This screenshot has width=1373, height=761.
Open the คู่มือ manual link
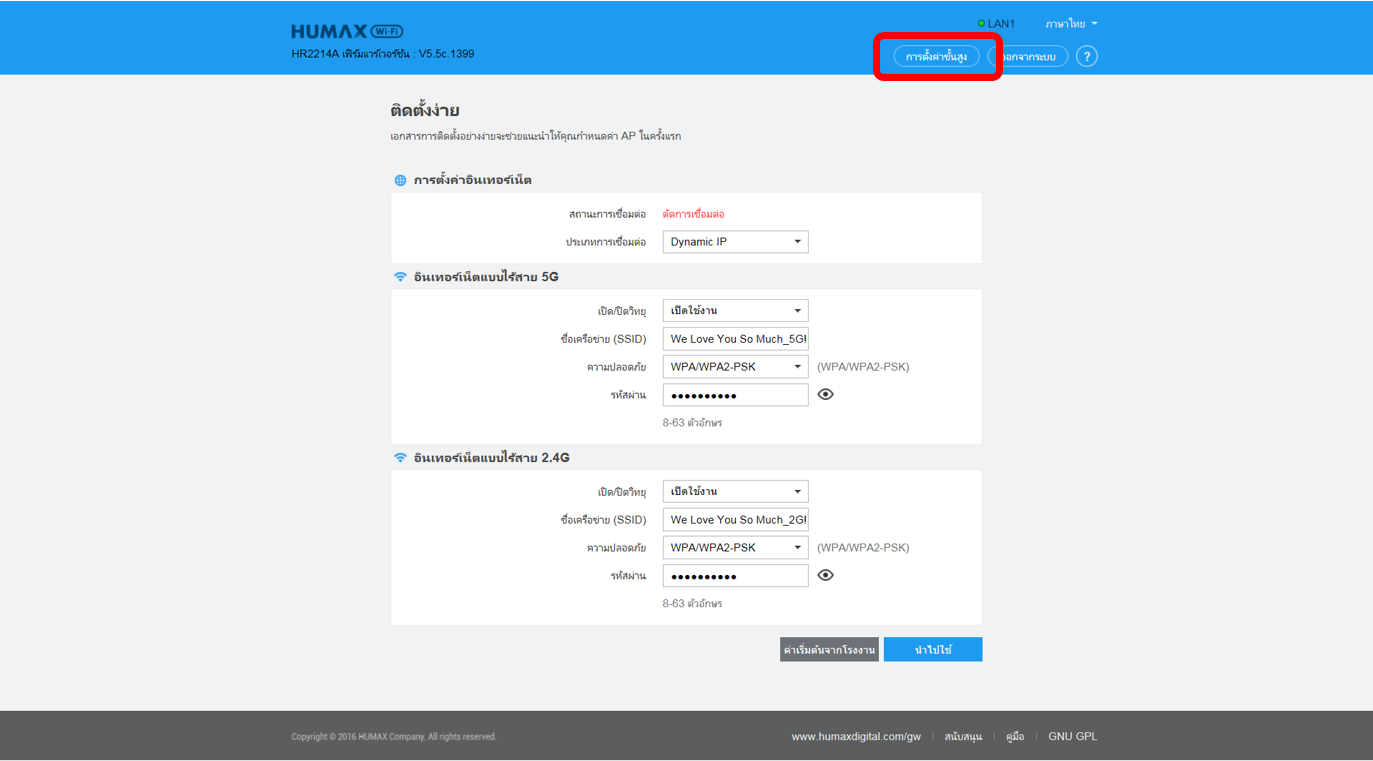[x=1015, y=737]
